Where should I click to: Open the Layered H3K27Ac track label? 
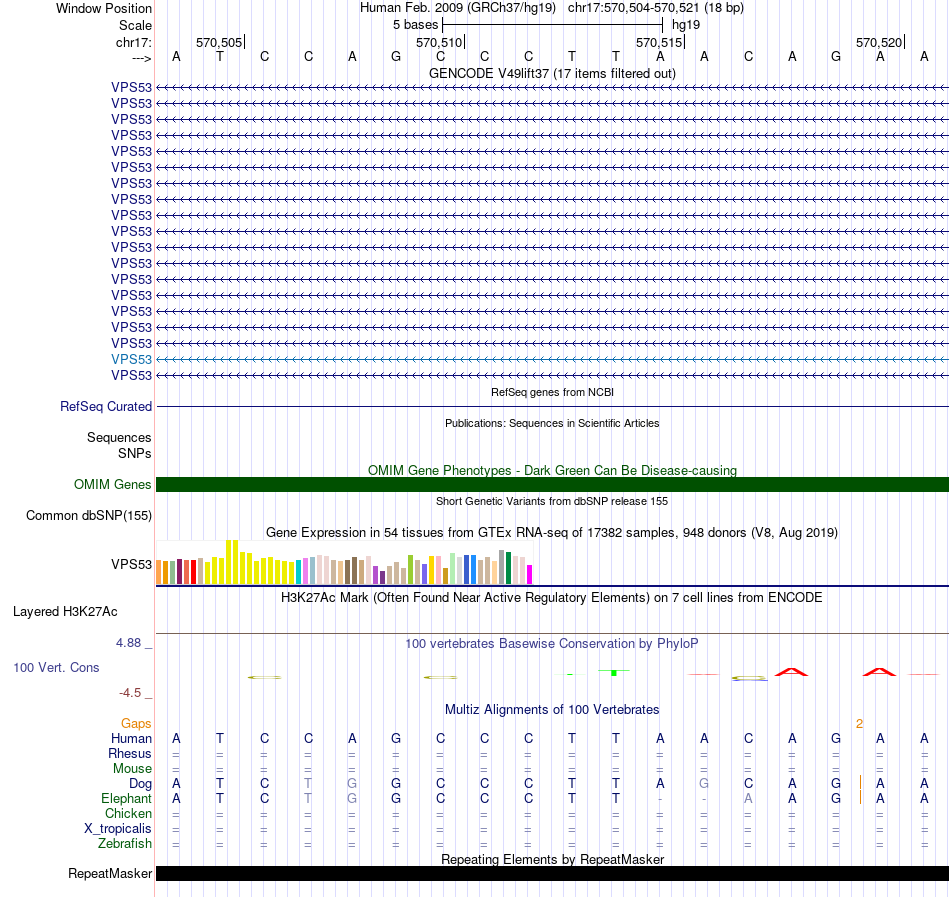pos(65,612)
